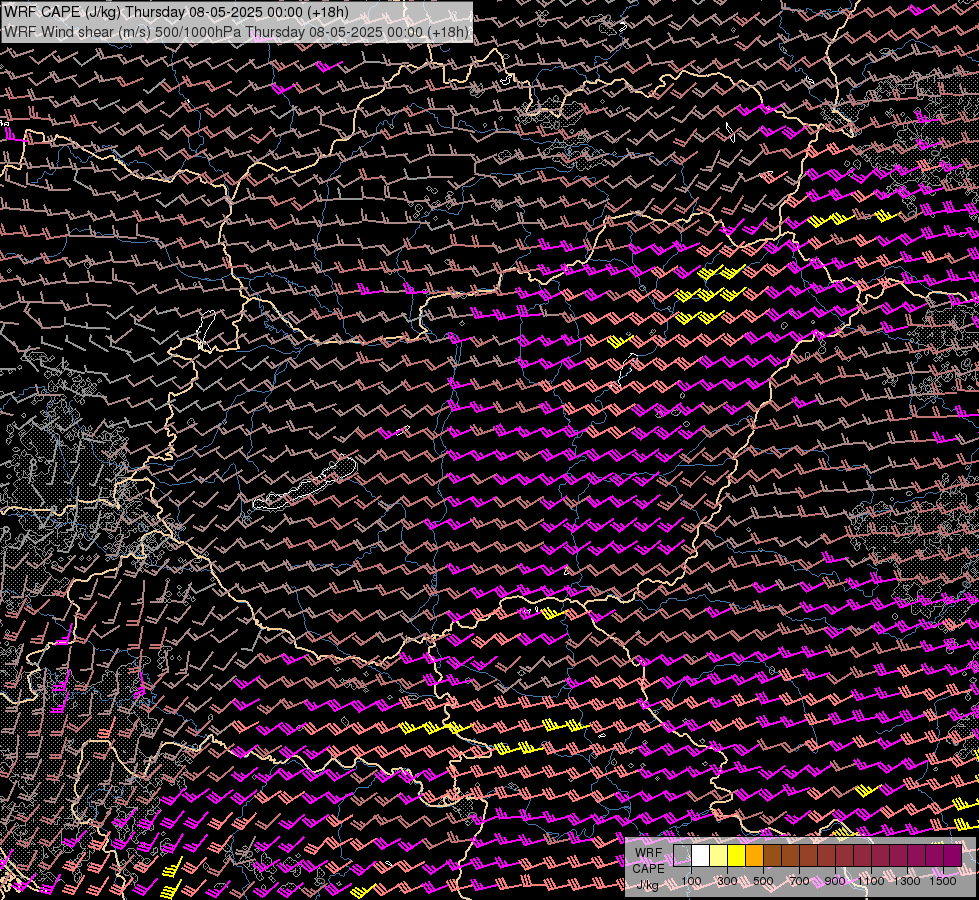
Task: Select the orange CAPE legend swatch
Action: tap(754, 855)
